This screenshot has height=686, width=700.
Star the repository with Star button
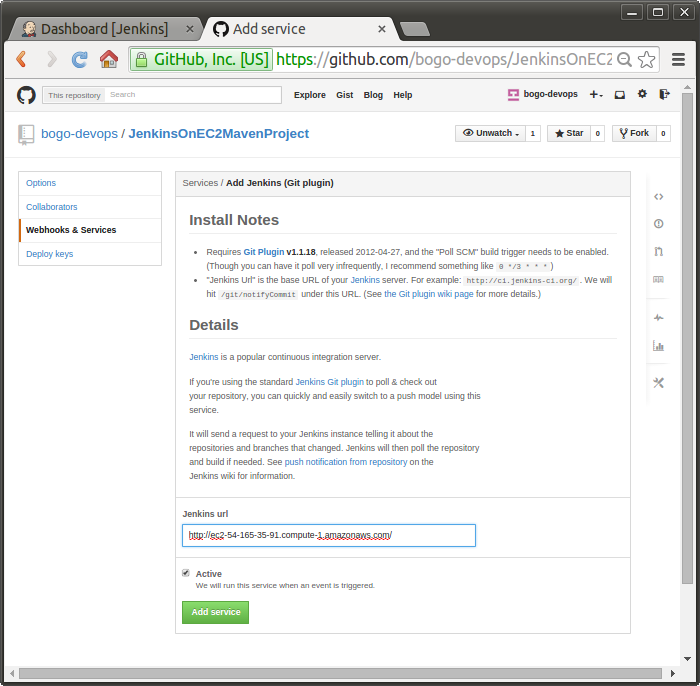coord(569,133)
